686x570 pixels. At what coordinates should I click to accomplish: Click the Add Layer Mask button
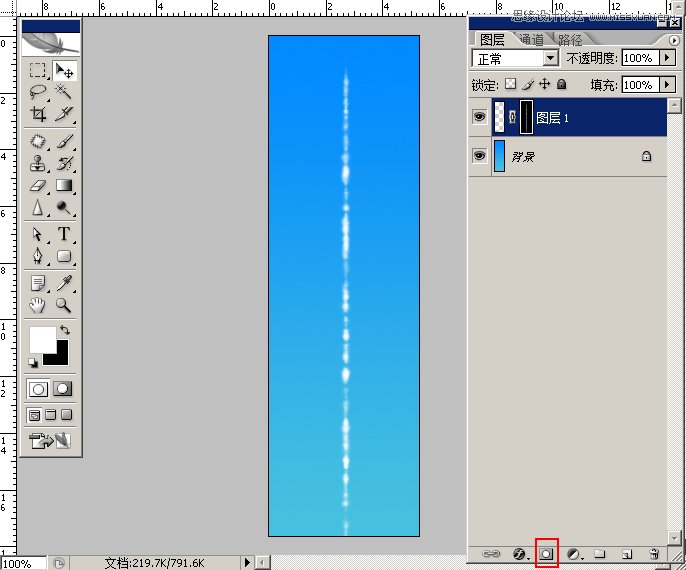(x=546, y=554)
